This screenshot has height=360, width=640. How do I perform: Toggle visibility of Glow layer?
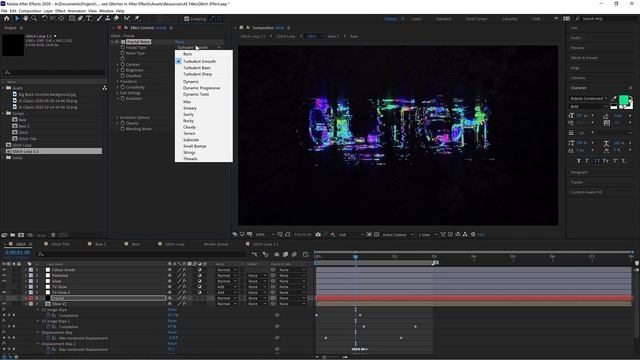(4, 281)
